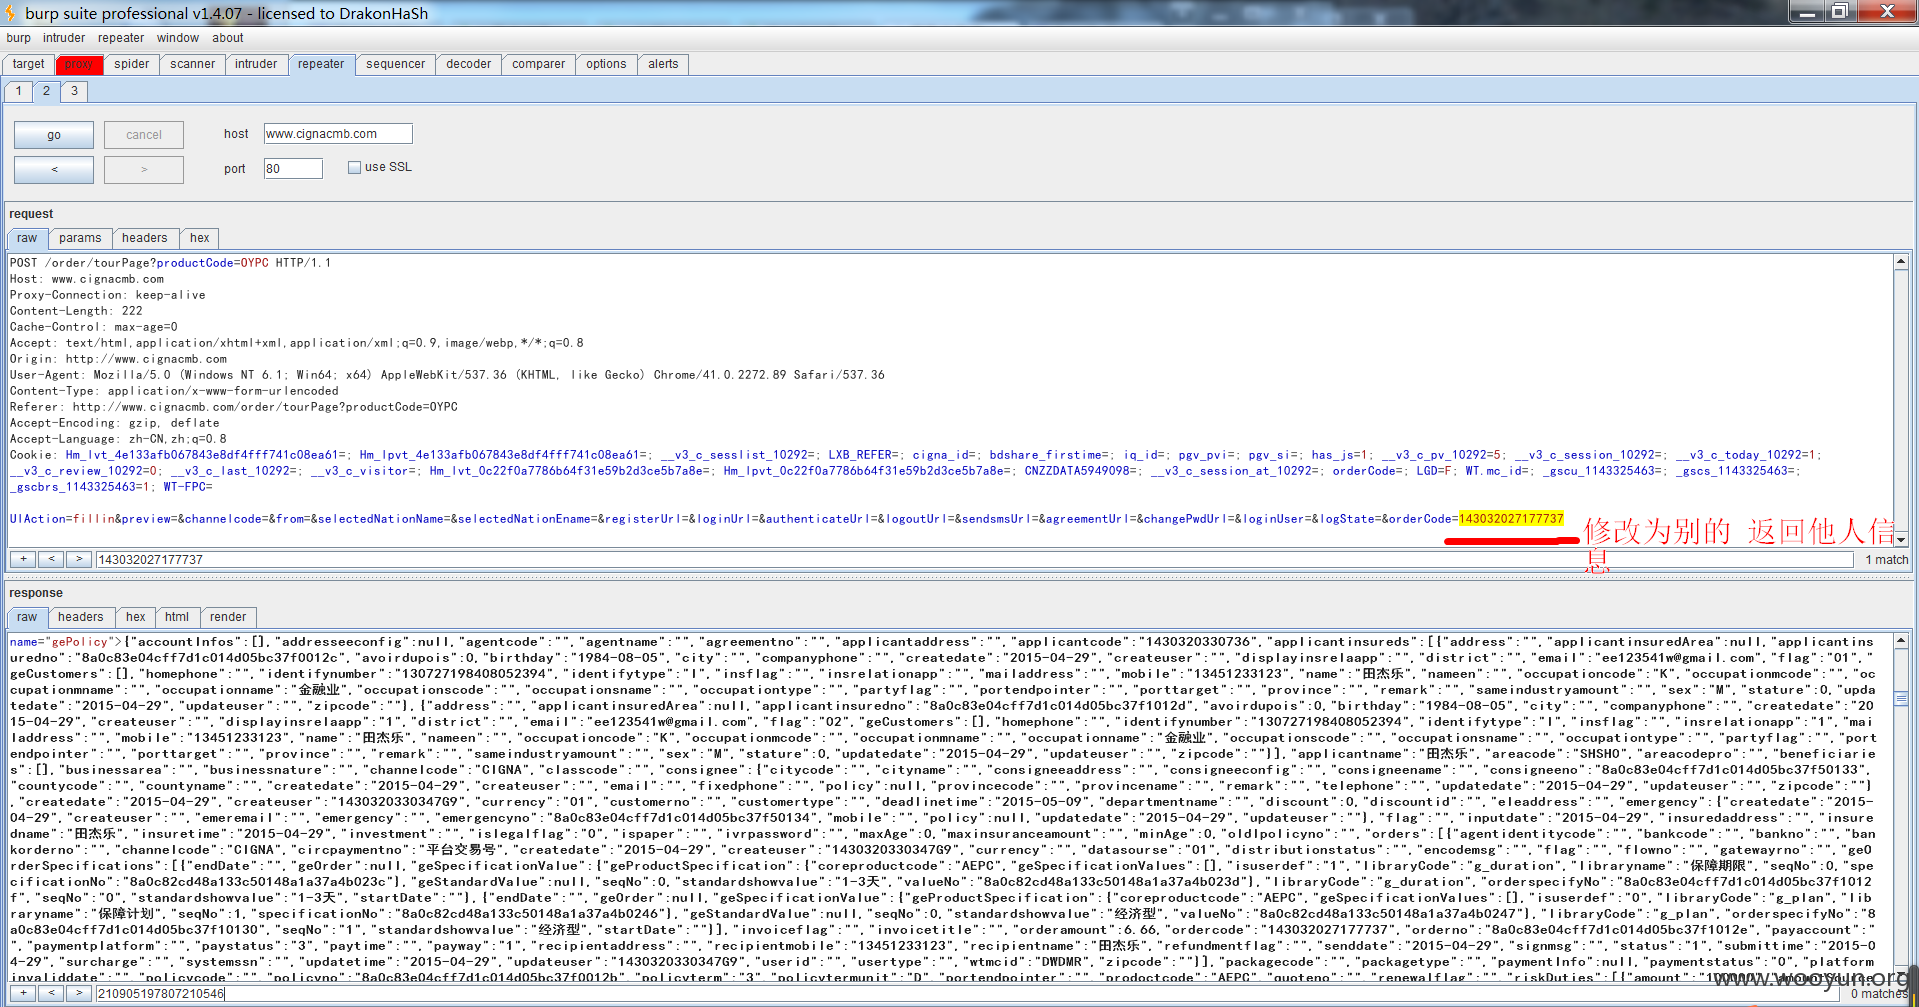Show response html view
Viewport: 1919px width, 1007px height.
click(x=177, y=617)
